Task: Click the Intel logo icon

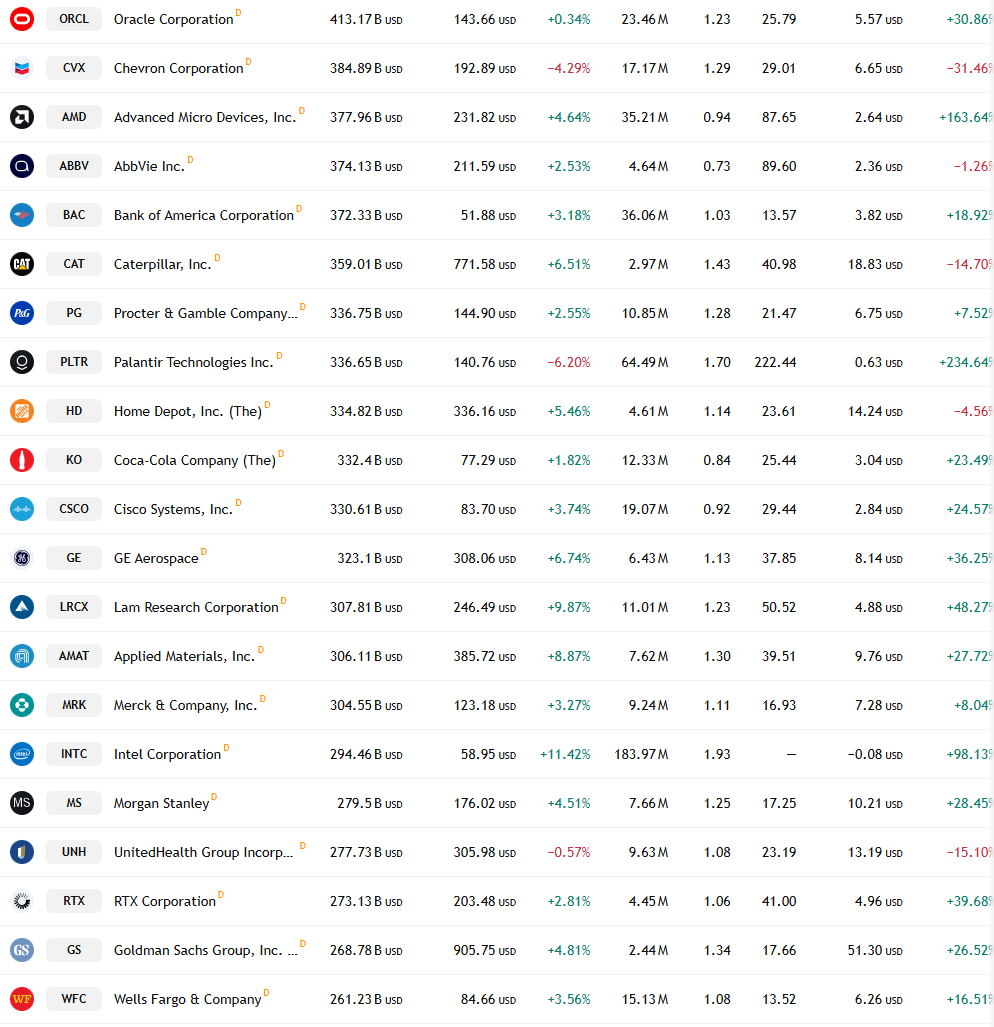Action: [22, 754]
